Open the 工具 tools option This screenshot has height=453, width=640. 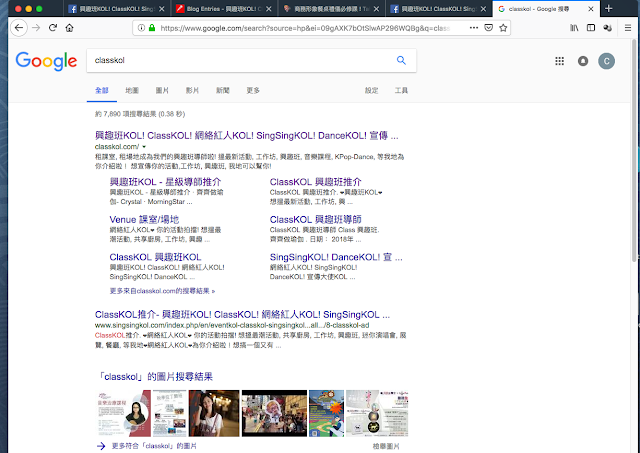pos(401,91)
